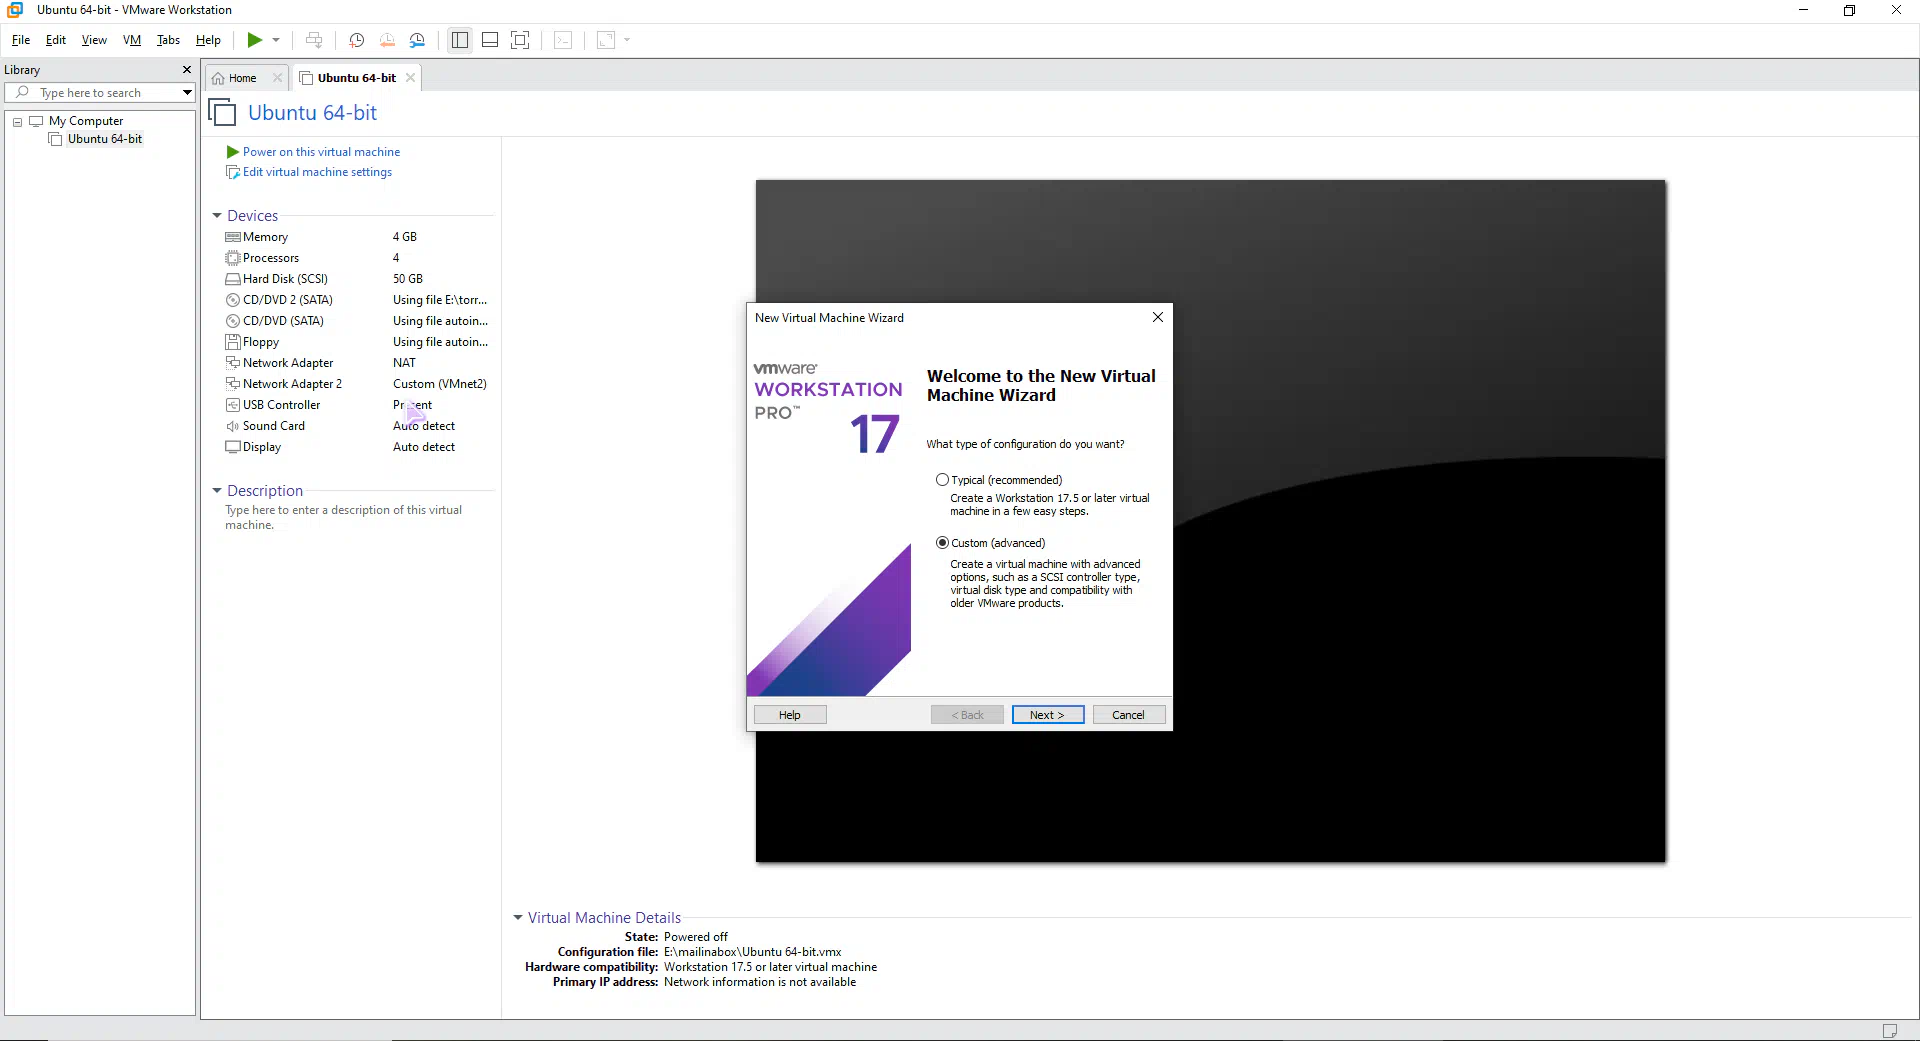Click the 50 GB hard disk value
This screenshot has height=1041, width=1920.
pyautogui.click(x=408, y=279)
